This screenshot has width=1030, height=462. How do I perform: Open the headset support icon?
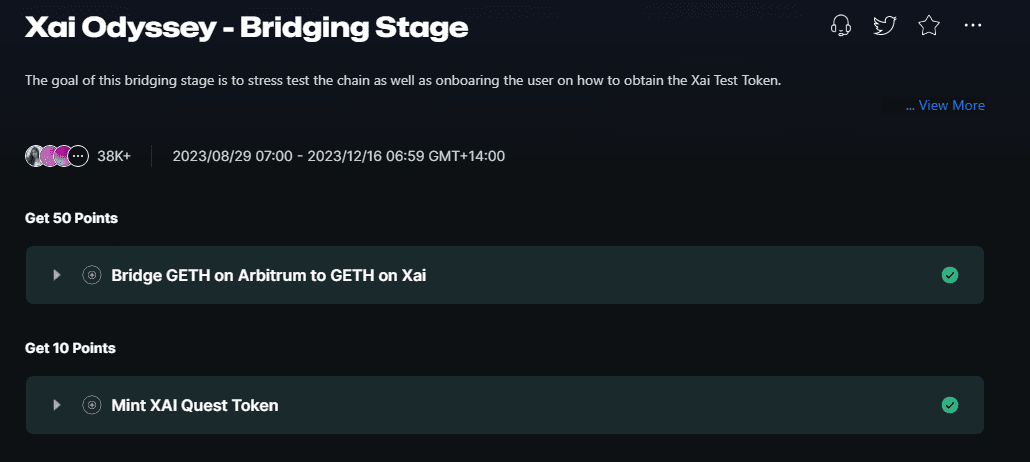click(841, 26)
